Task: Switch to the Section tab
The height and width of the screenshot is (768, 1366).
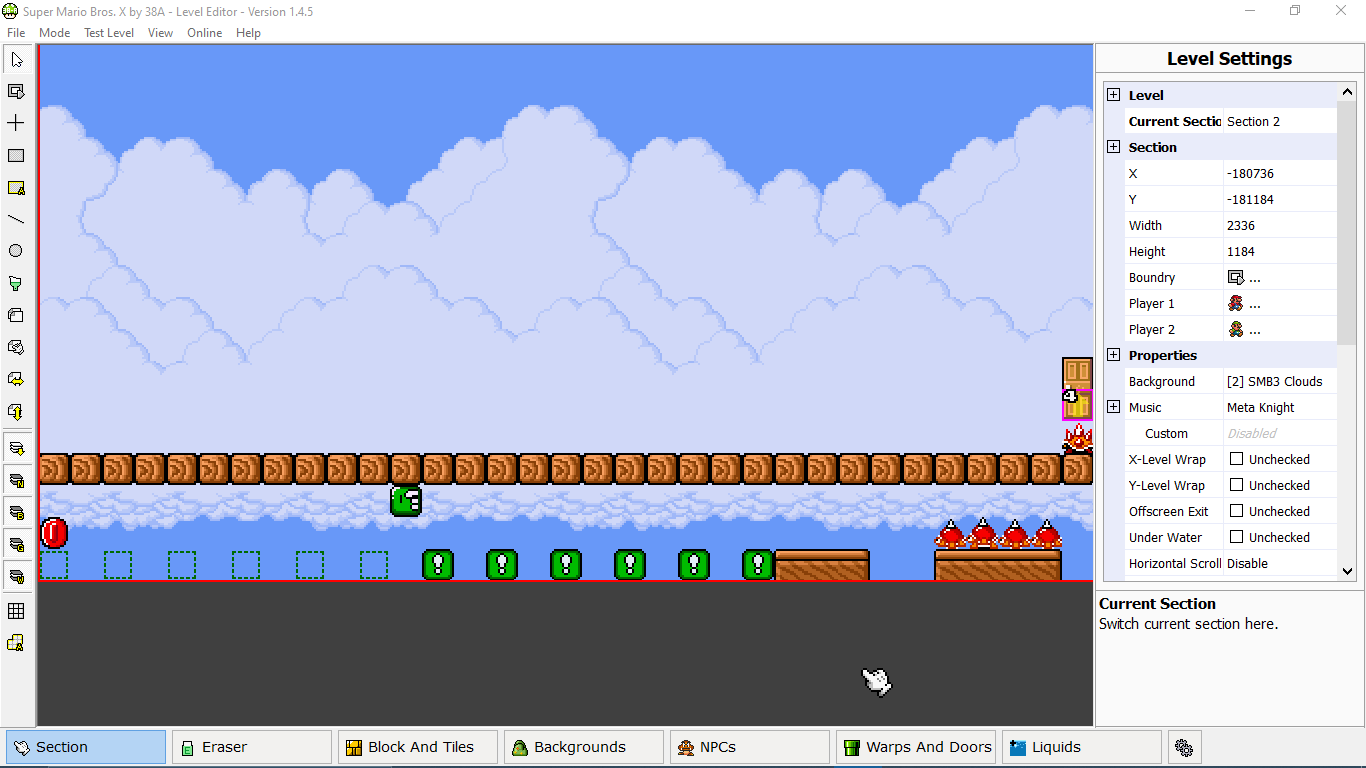Action: pos(86,747)
